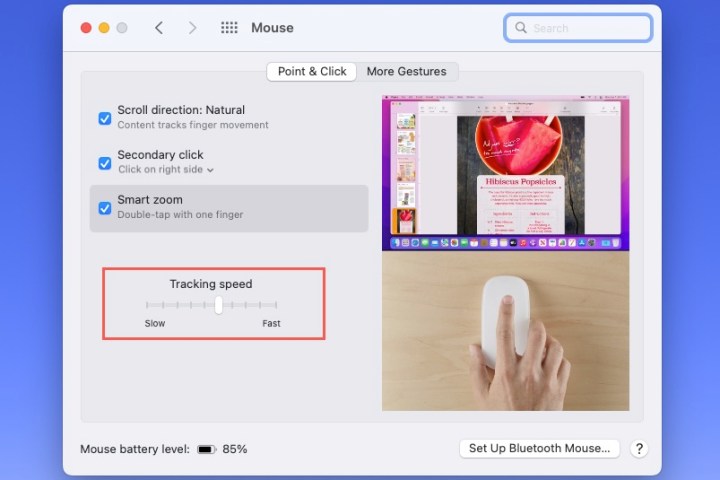Open help with the question mark button
Viewport: 720px width, 480px height.
[x=639, y=448]
